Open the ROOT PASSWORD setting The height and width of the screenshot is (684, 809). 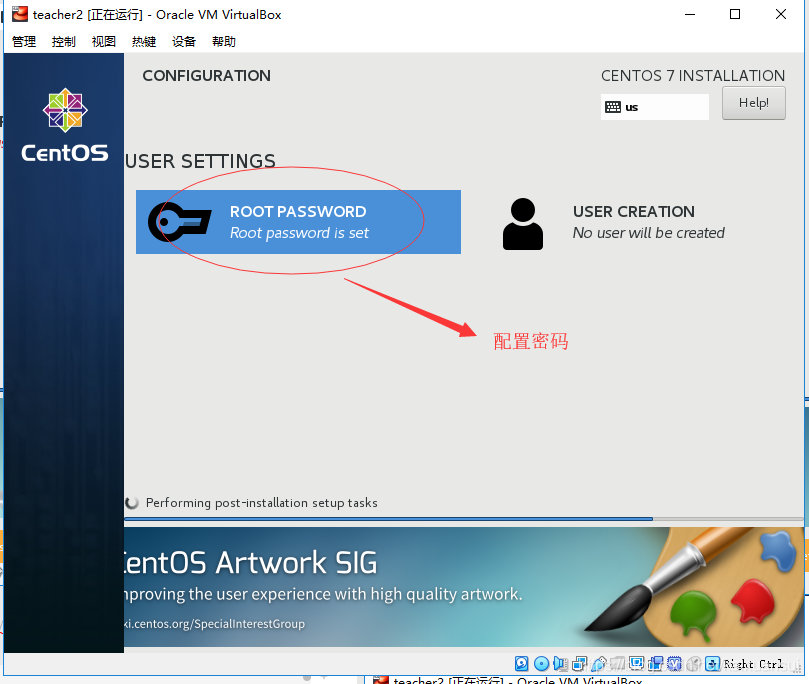298,222
